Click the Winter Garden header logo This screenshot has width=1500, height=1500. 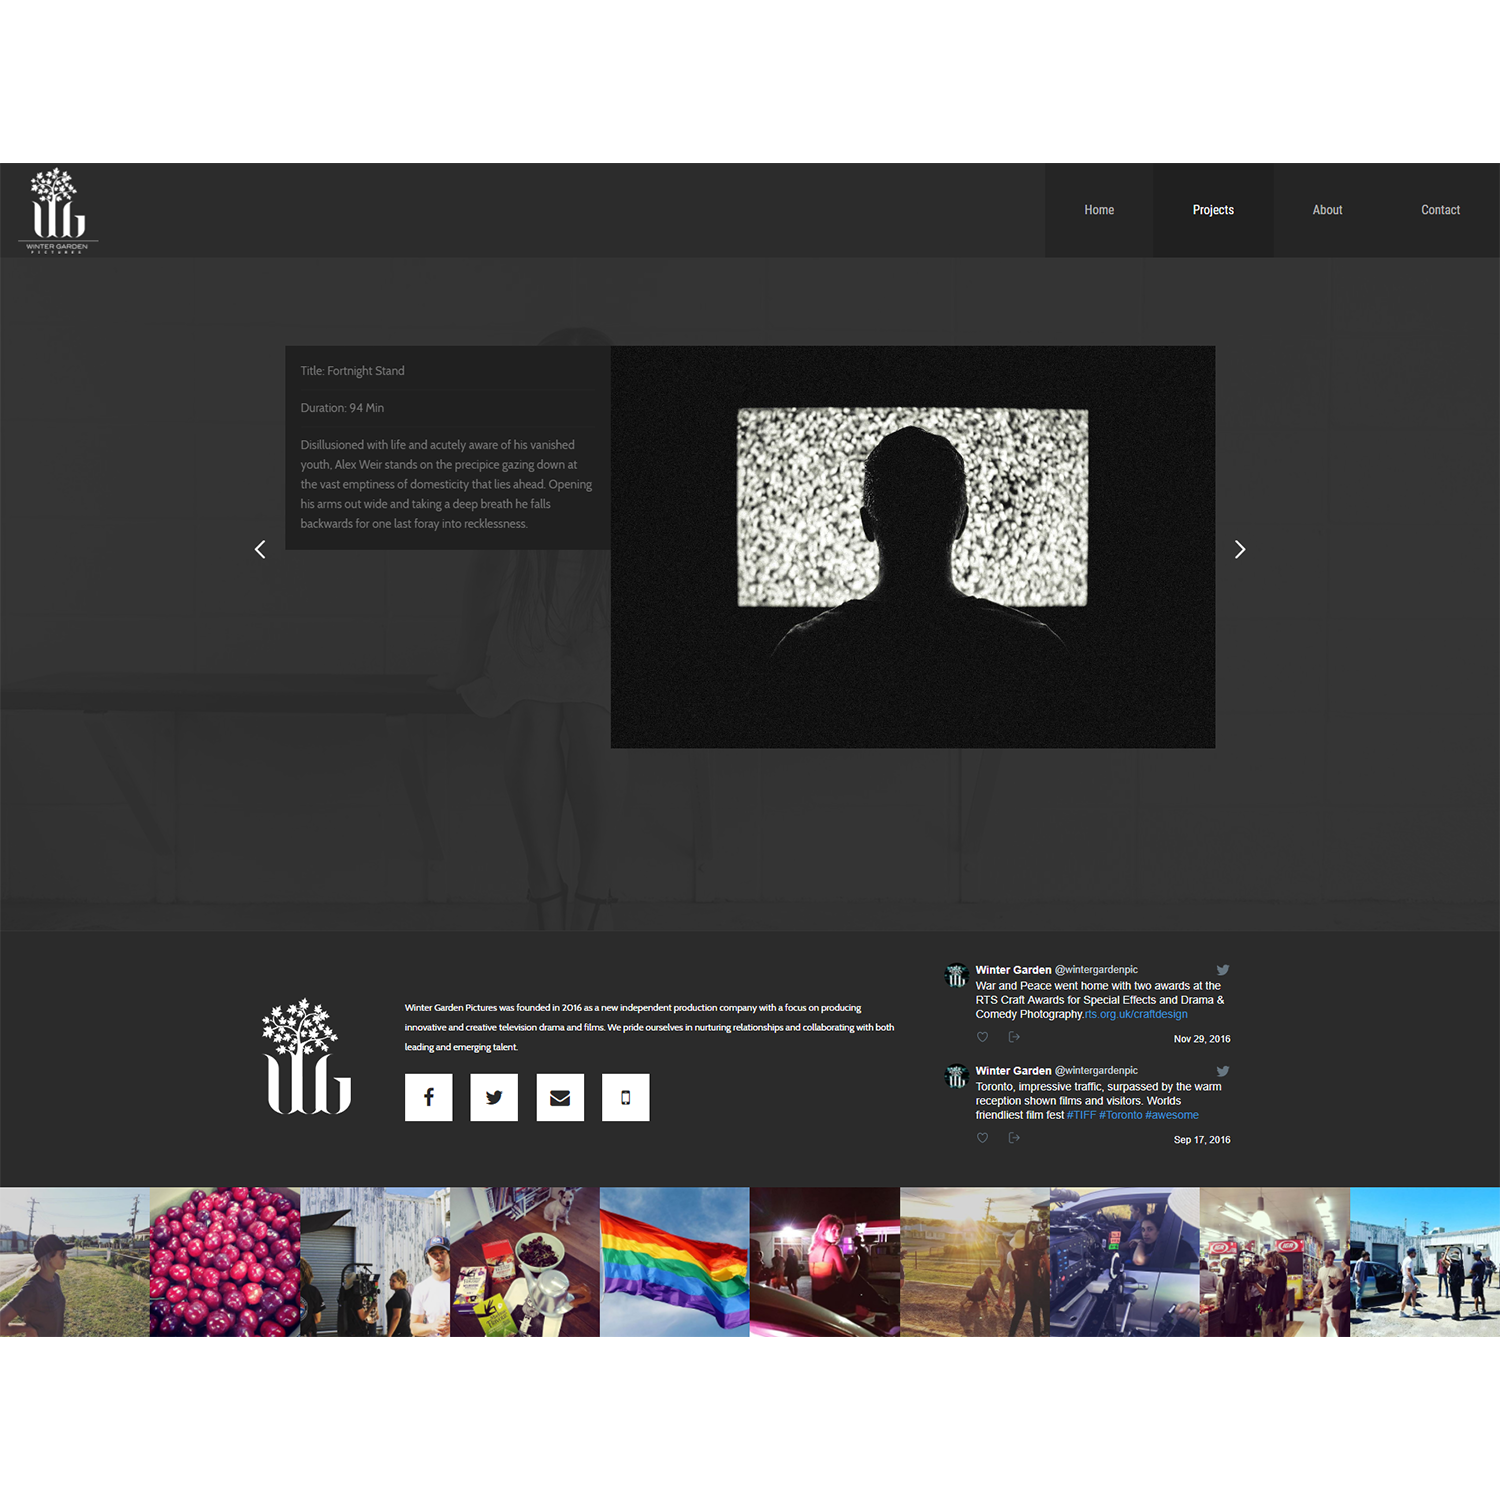pyautogui.click(x=58, y=208)
